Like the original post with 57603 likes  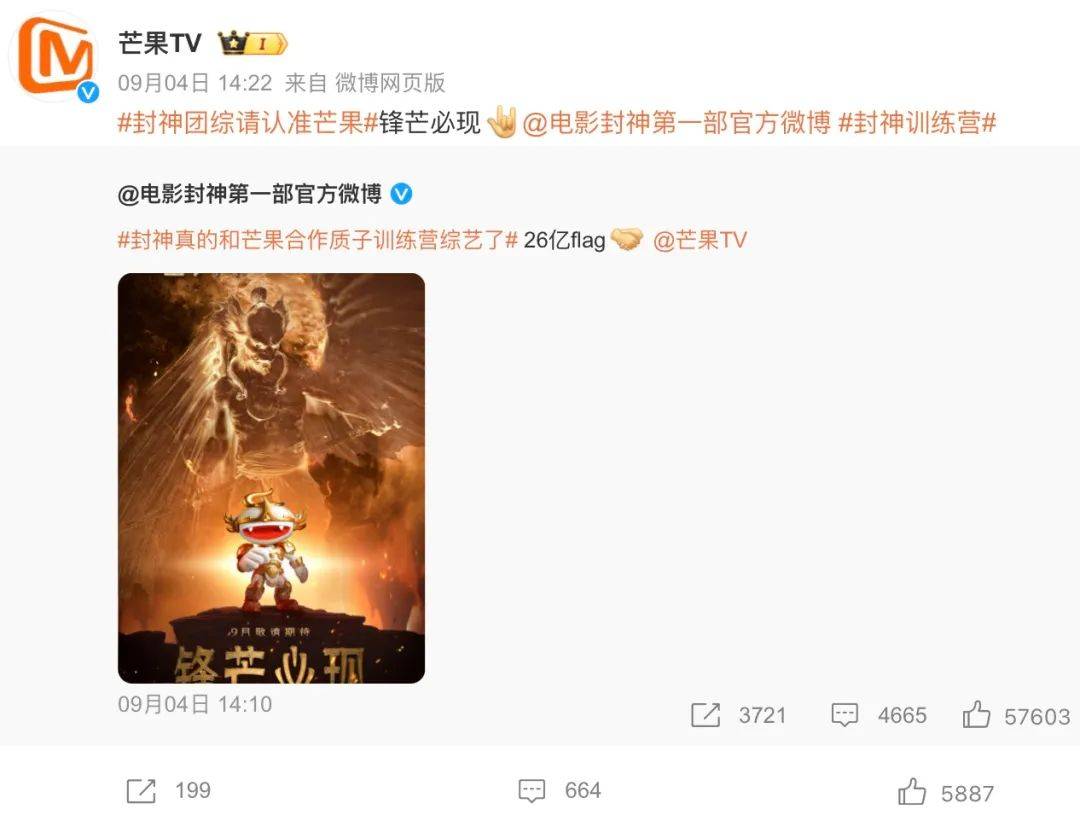coord(976,714)
